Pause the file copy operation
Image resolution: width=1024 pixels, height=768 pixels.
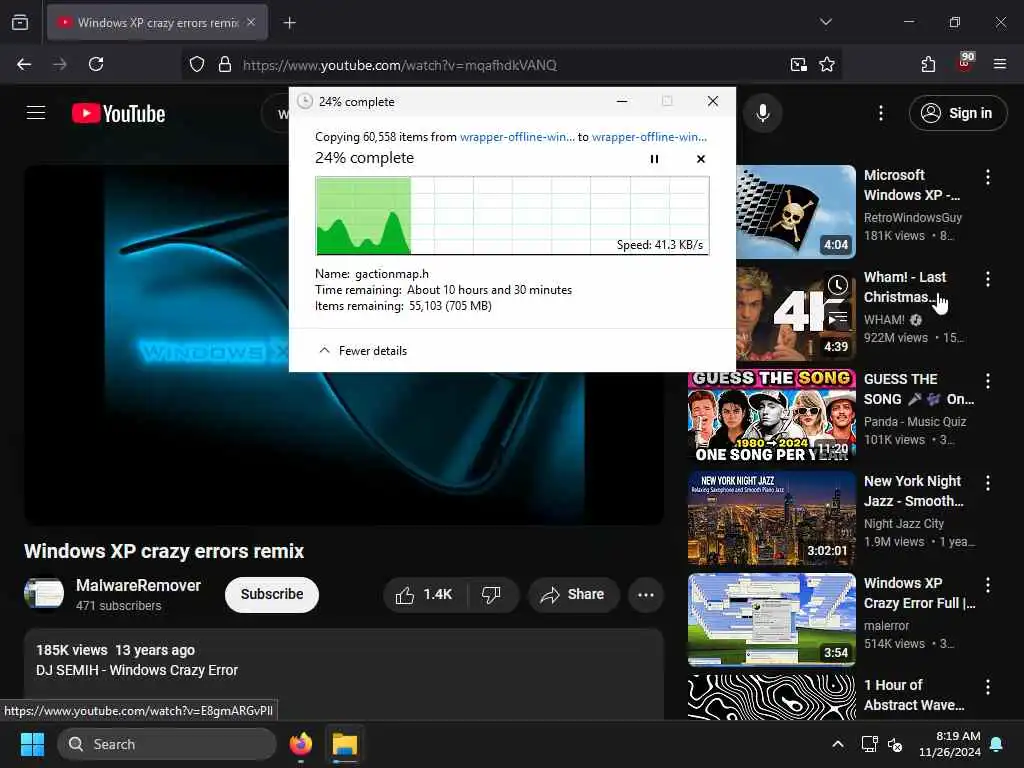pos(654,159)
